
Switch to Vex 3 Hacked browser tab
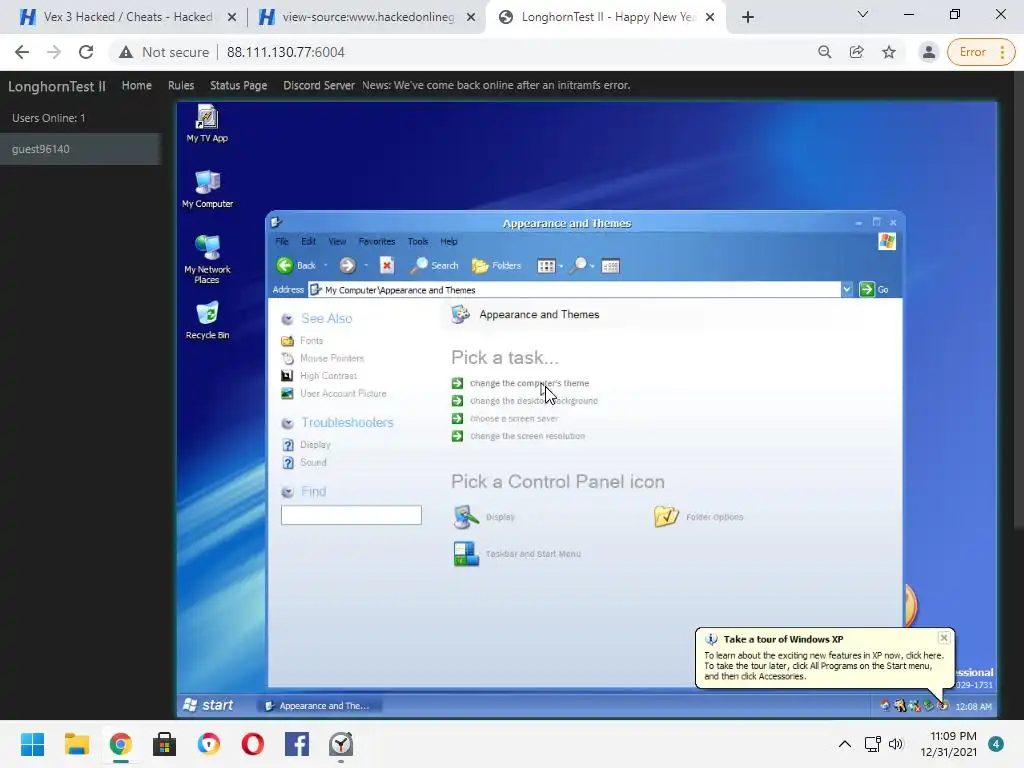(127, 17)
